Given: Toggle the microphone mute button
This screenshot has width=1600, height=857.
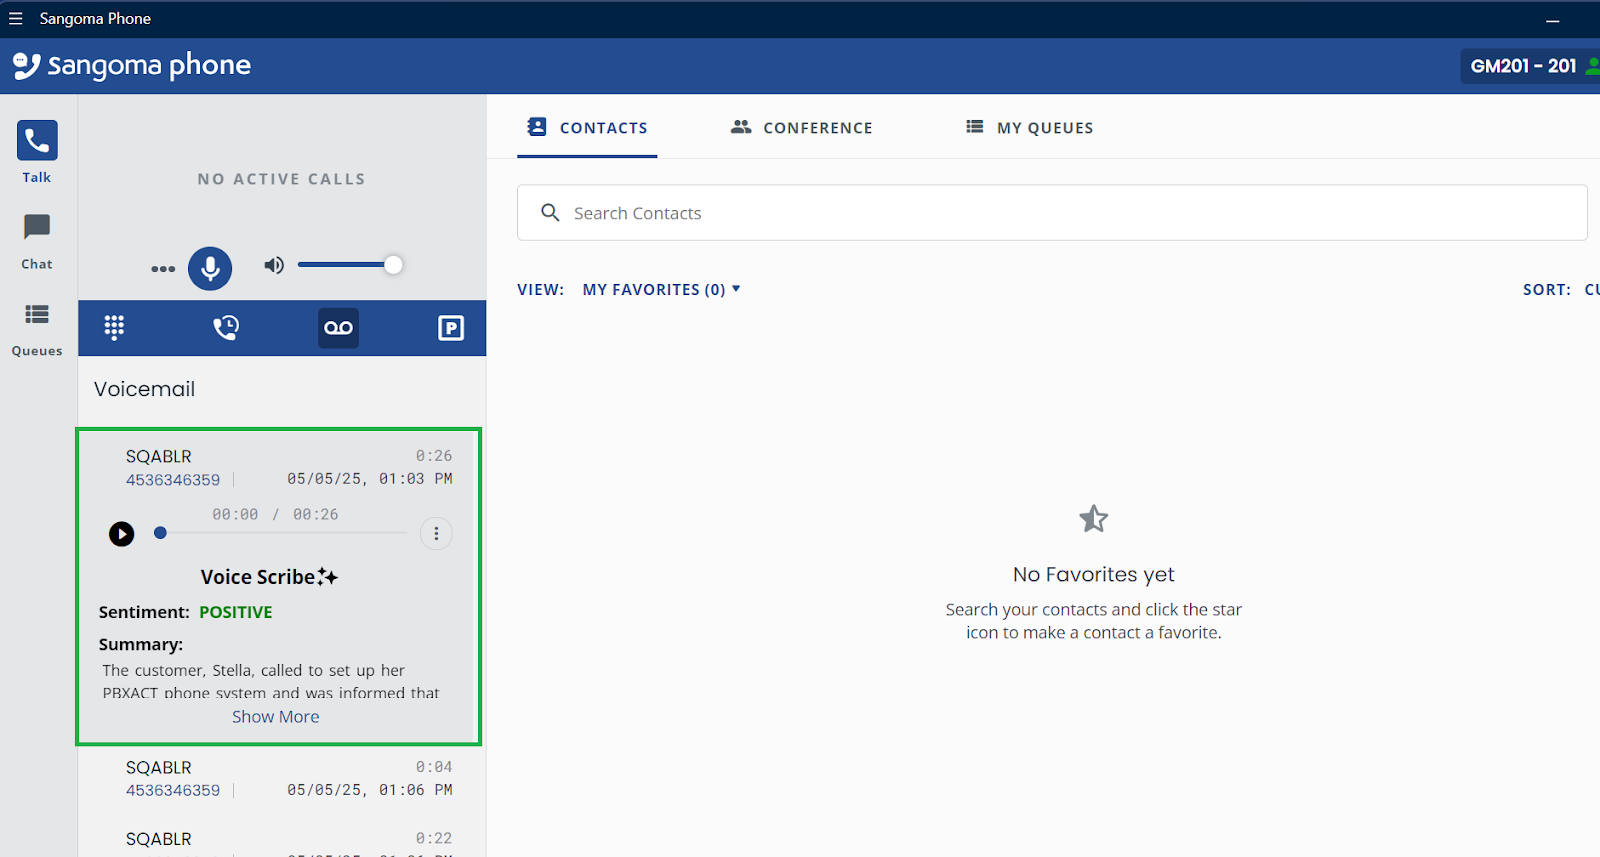Looking at the screenshot, I should [x=210, y=268].
